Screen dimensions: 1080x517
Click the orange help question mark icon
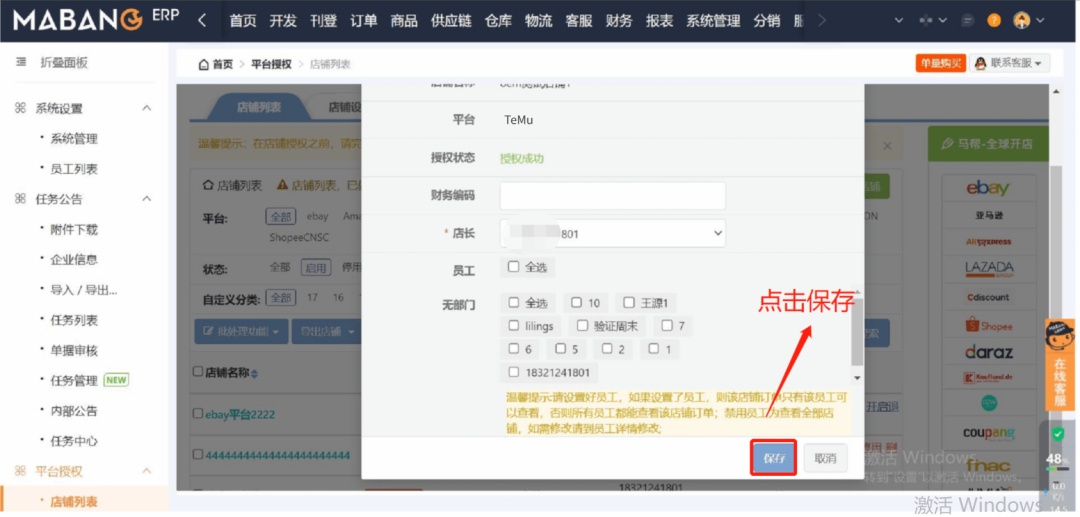coord(993,20)
